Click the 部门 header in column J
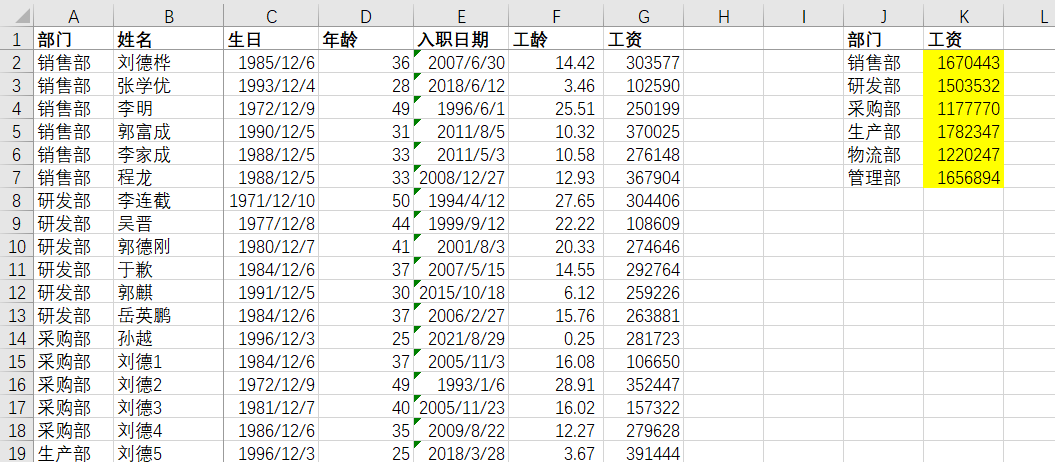Image resolution: width=1055 pixels, height=462 pixels. coord(884,39)
